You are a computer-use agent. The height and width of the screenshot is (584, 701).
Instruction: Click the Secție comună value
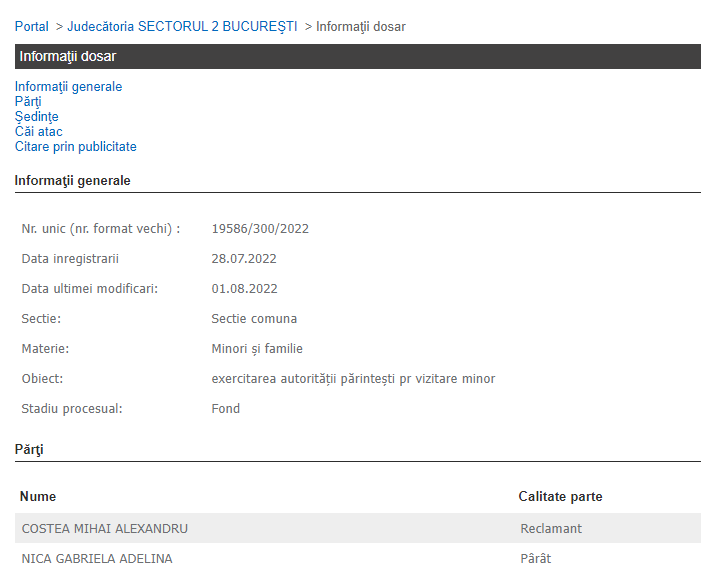pos(254,319)
